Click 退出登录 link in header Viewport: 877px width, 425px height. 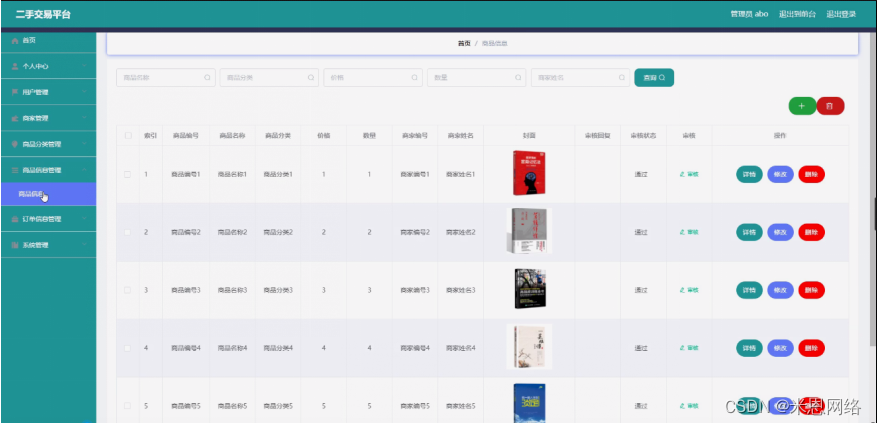841,15
